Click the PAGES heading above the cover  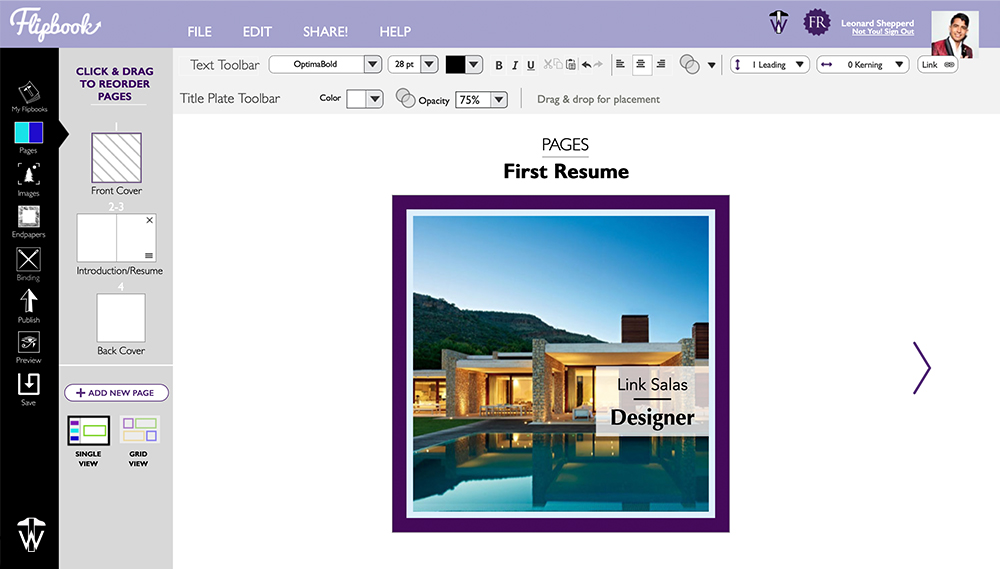pos(565,145)
